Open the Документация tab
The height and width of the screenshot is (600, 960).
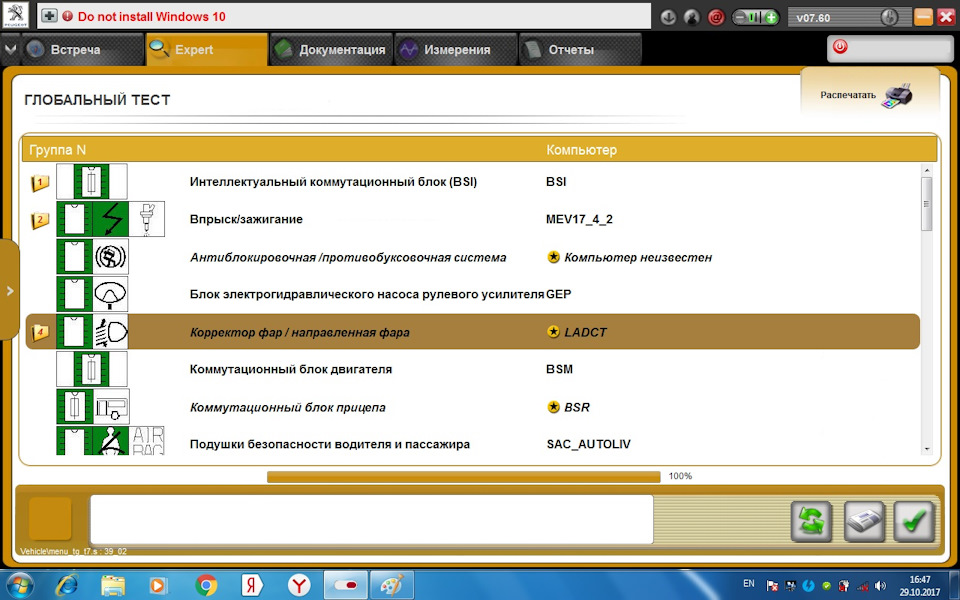pyautogui.click(x=330, y=50)
